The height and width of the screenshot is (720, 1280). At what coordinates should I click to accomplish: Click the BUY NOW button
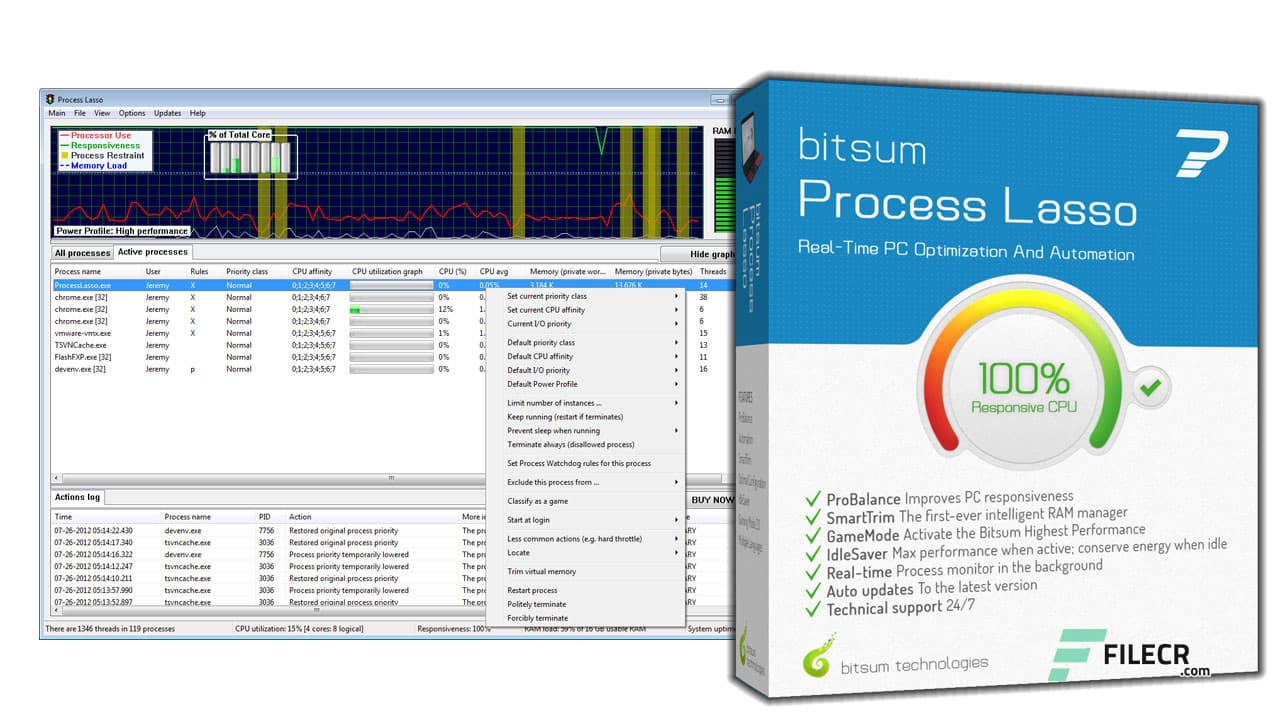[710, 499]
